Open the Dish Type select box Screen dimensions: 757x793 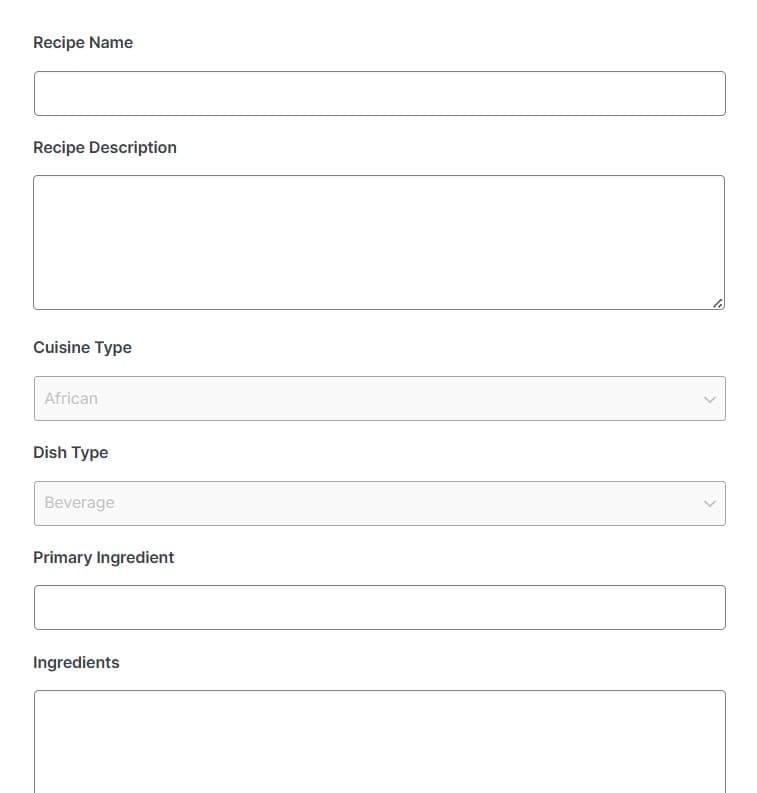(380, 503)
